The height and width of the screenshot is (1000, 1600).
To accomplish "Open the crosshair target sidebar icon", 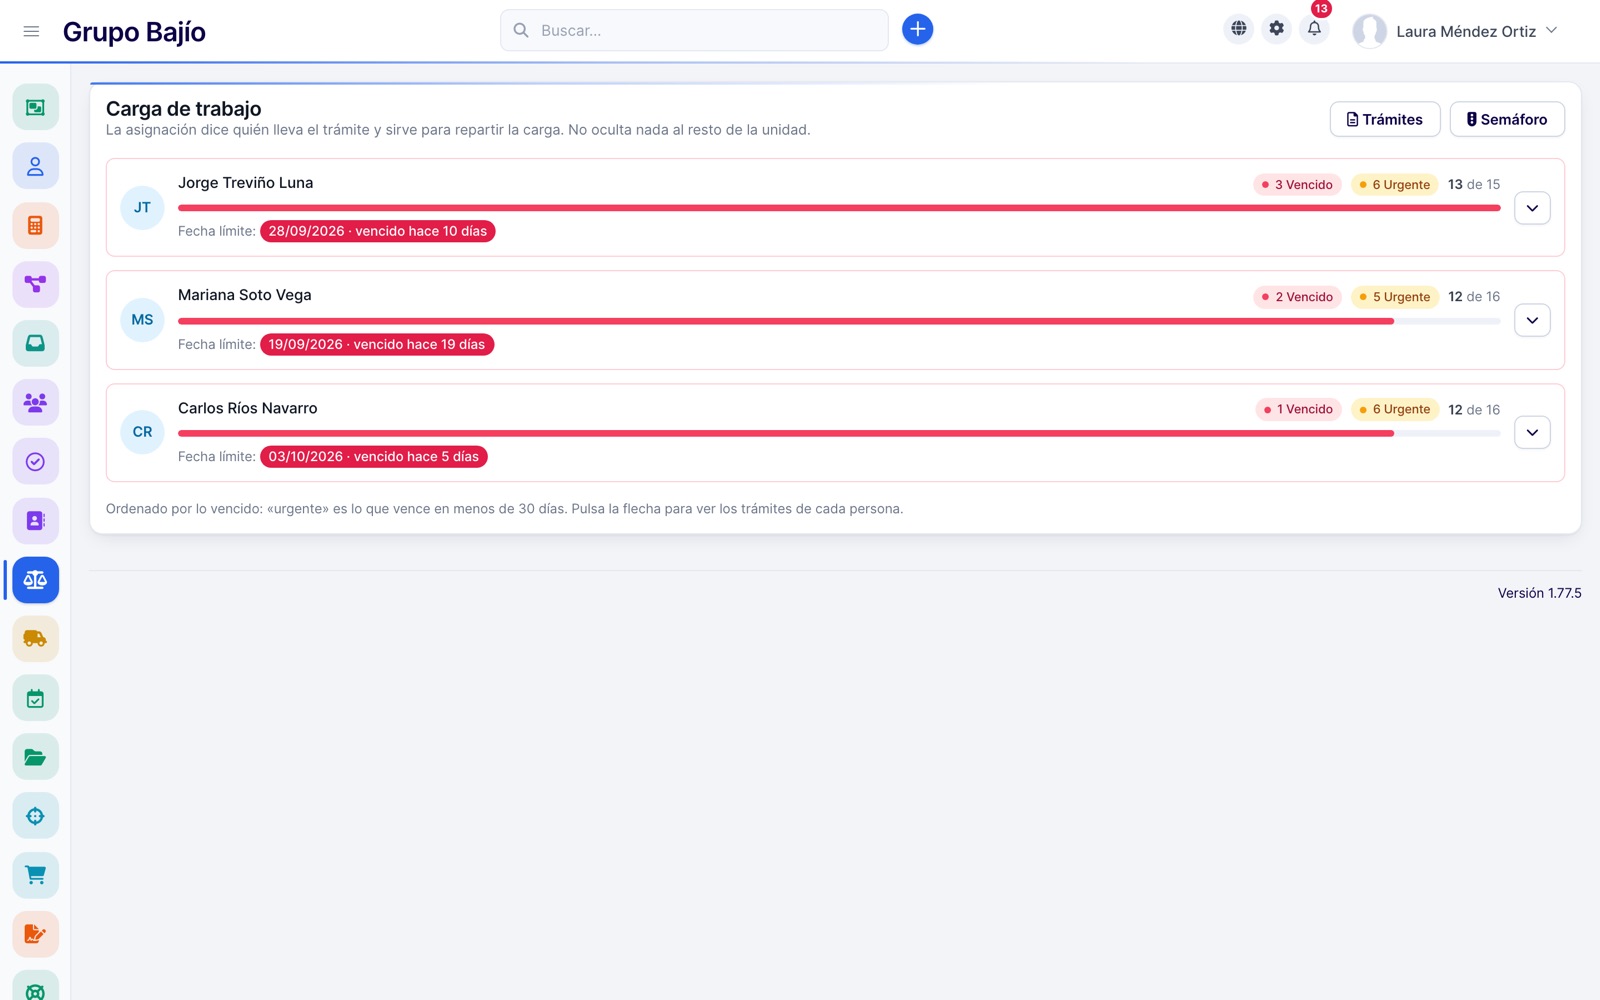I will (35, 816).
